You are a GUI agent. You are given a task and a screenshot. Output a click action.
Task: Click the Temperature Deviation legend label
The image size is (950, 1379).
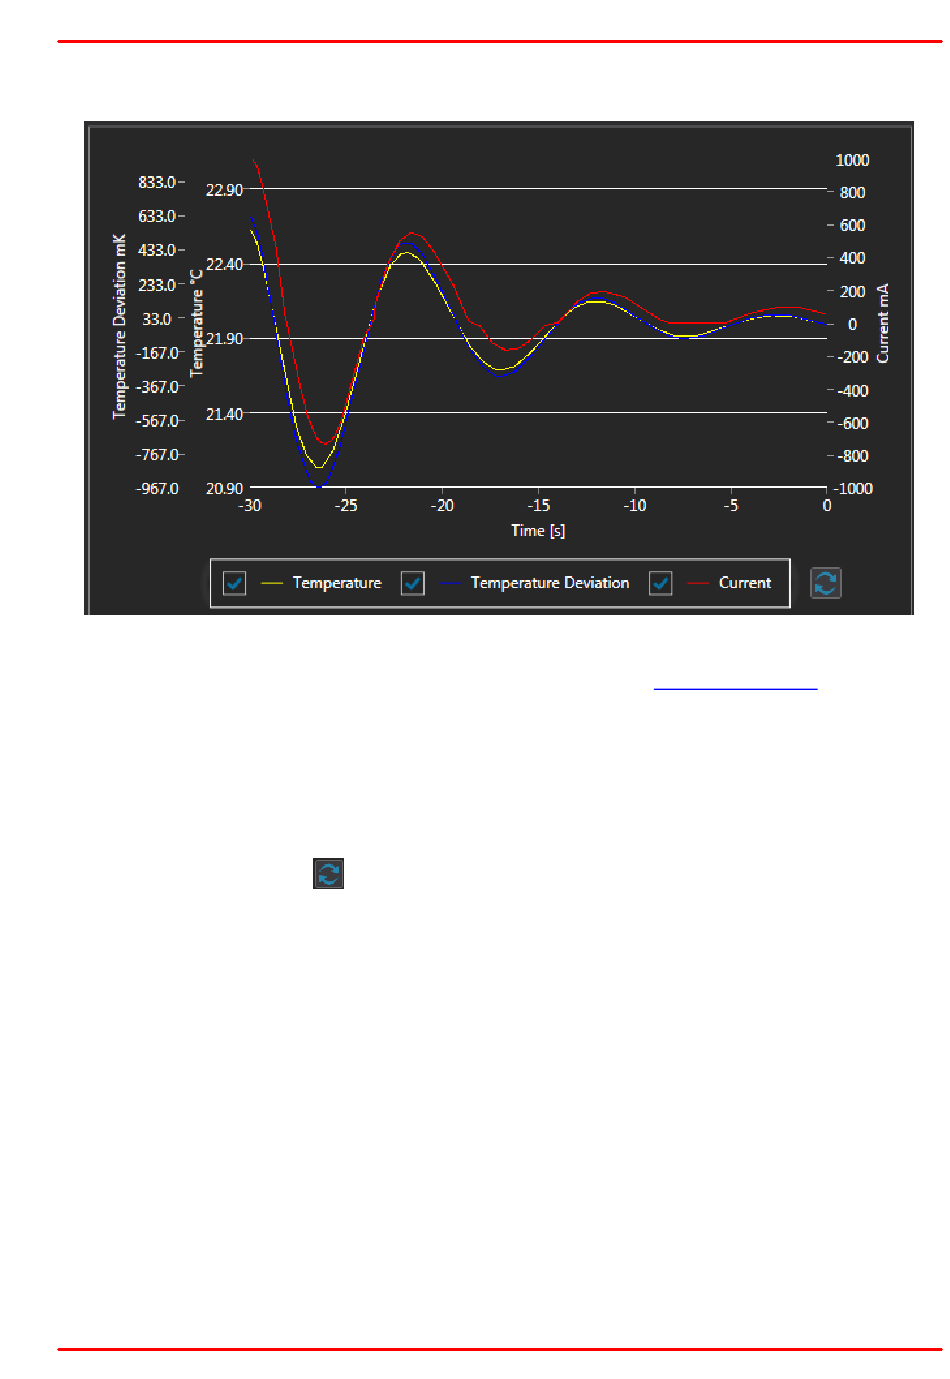tap(550, 583)
